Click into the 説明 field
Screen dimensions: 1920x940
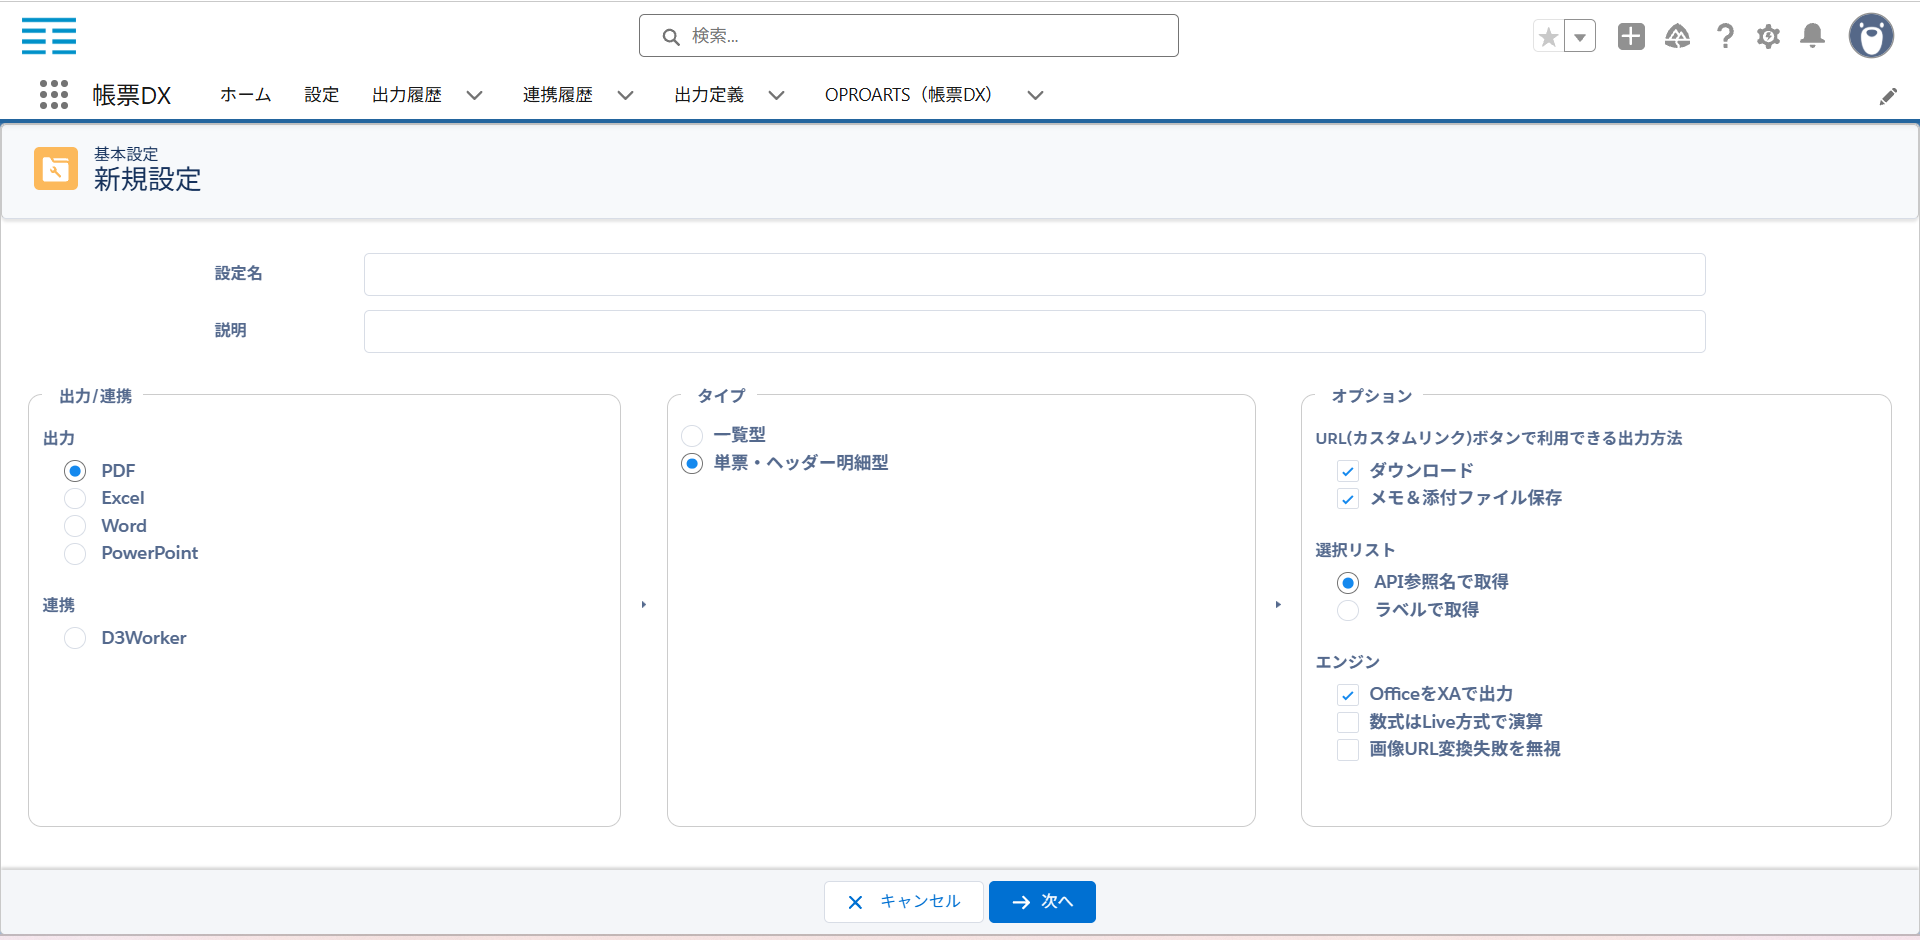click(1034, 331)
